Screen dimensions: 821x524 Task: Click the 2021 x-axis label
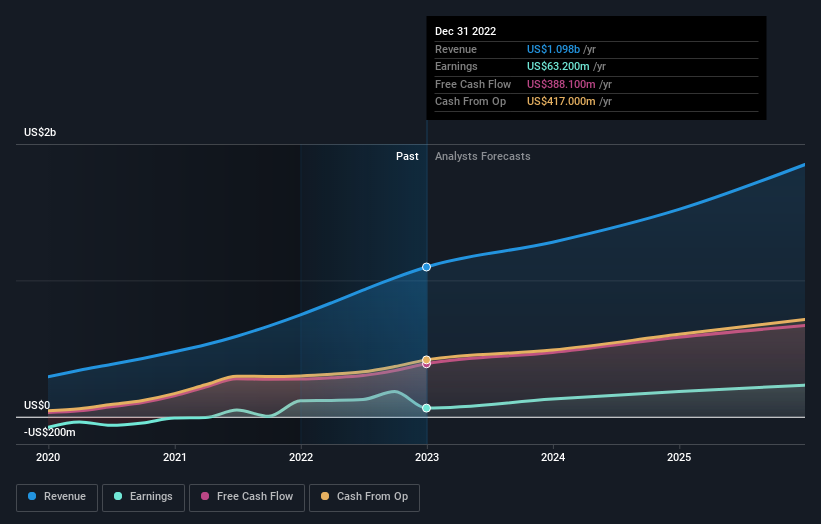point(174,457)
